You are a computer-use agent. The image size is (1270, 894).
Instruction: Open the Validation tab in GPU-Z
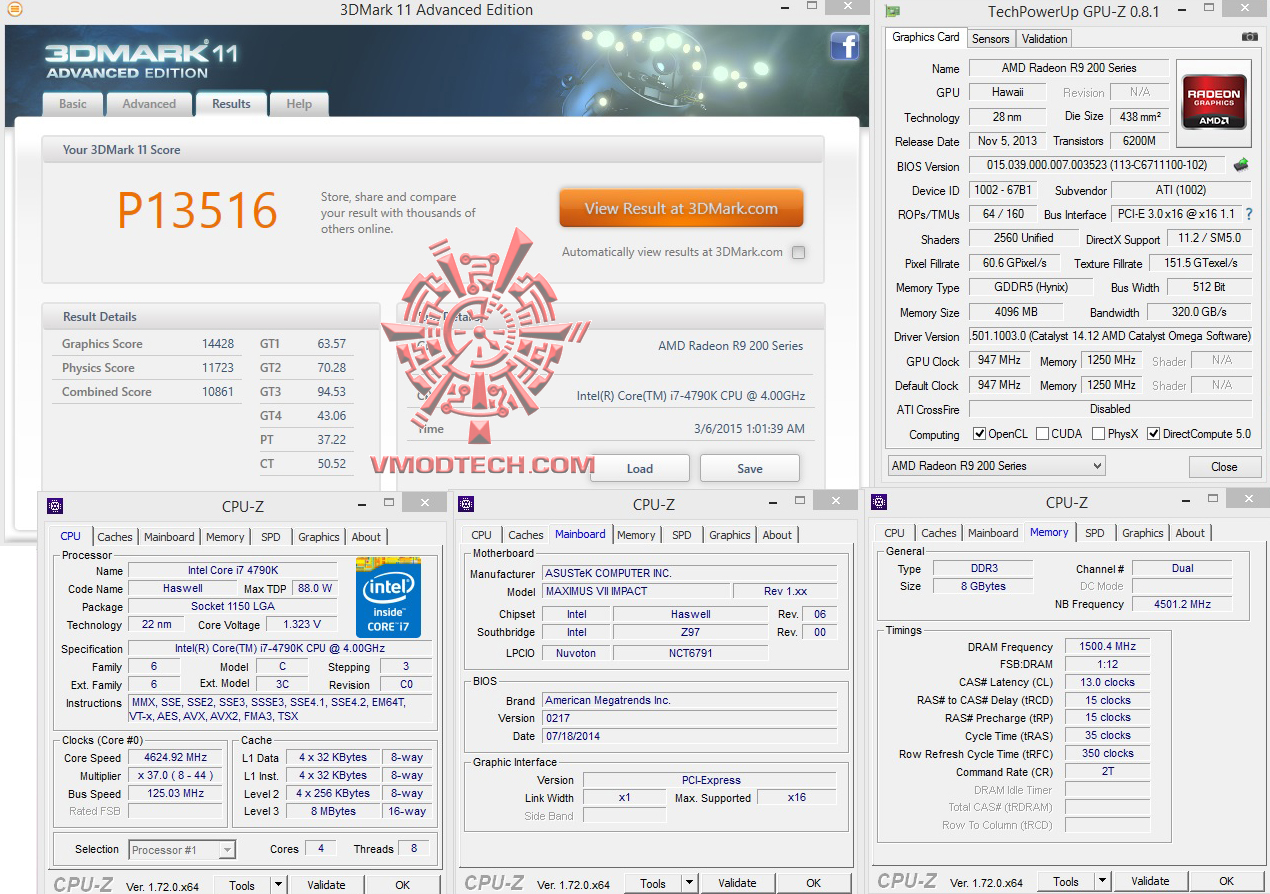click(1045, 39)
